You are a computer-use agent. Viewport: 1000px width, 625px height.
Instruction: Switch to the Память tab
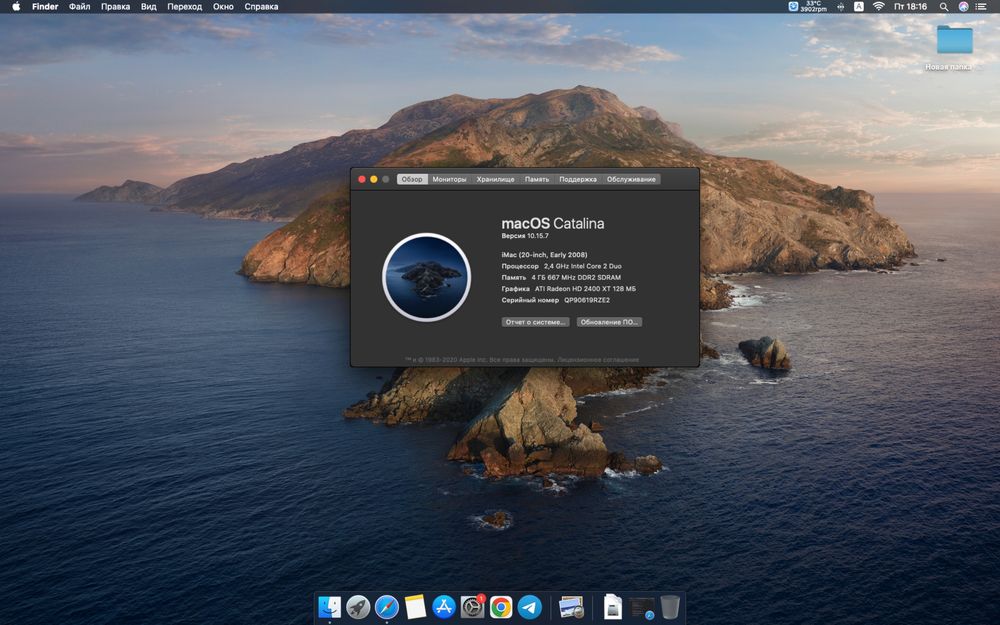coord(537,179)
